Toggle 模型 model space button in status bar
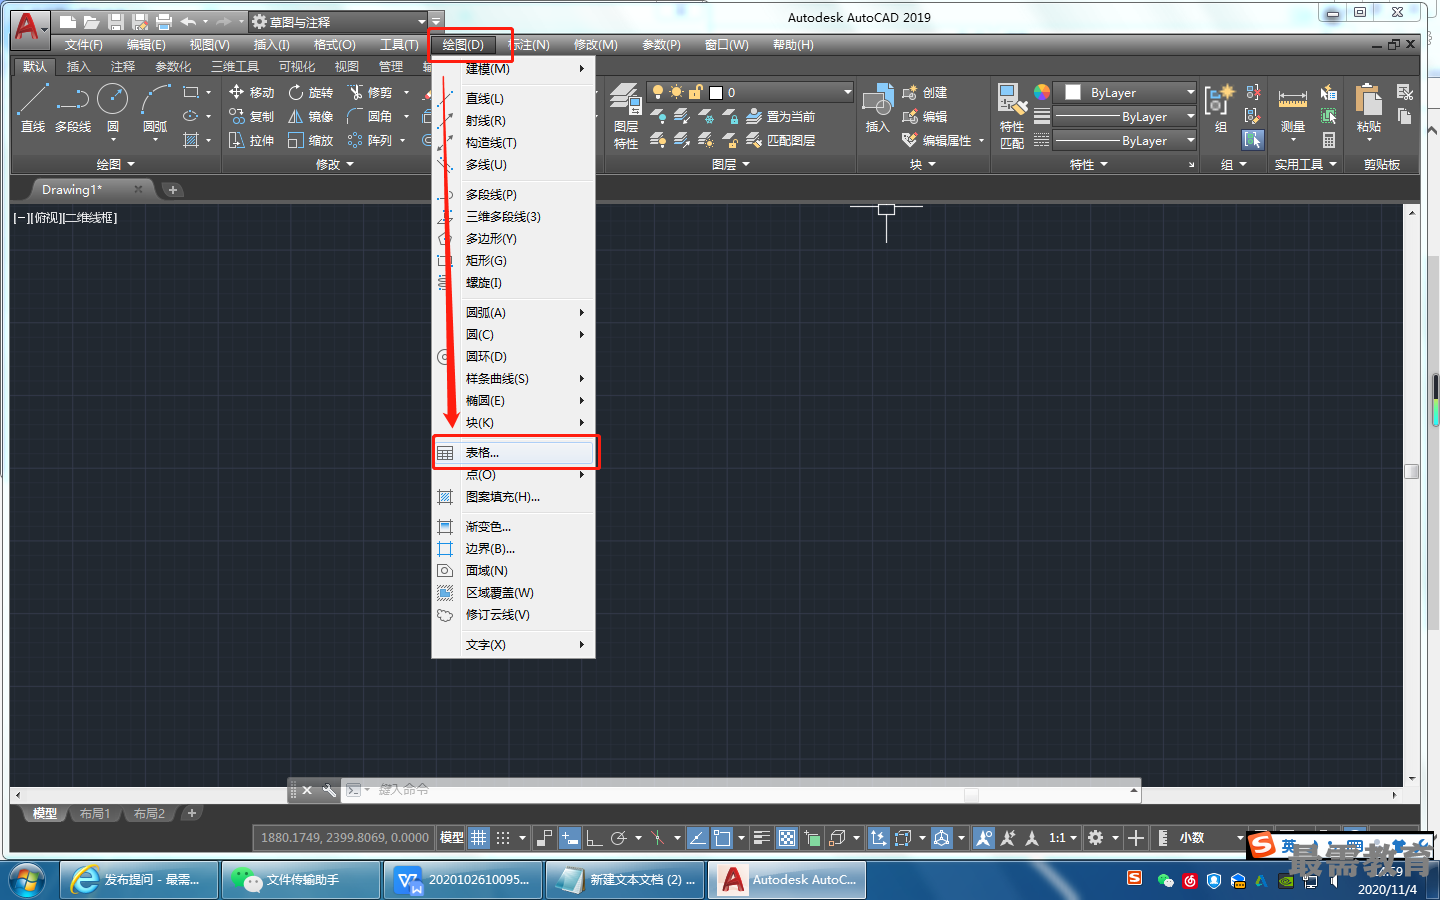Viewport: 1440px width, 900px height. 452,838
